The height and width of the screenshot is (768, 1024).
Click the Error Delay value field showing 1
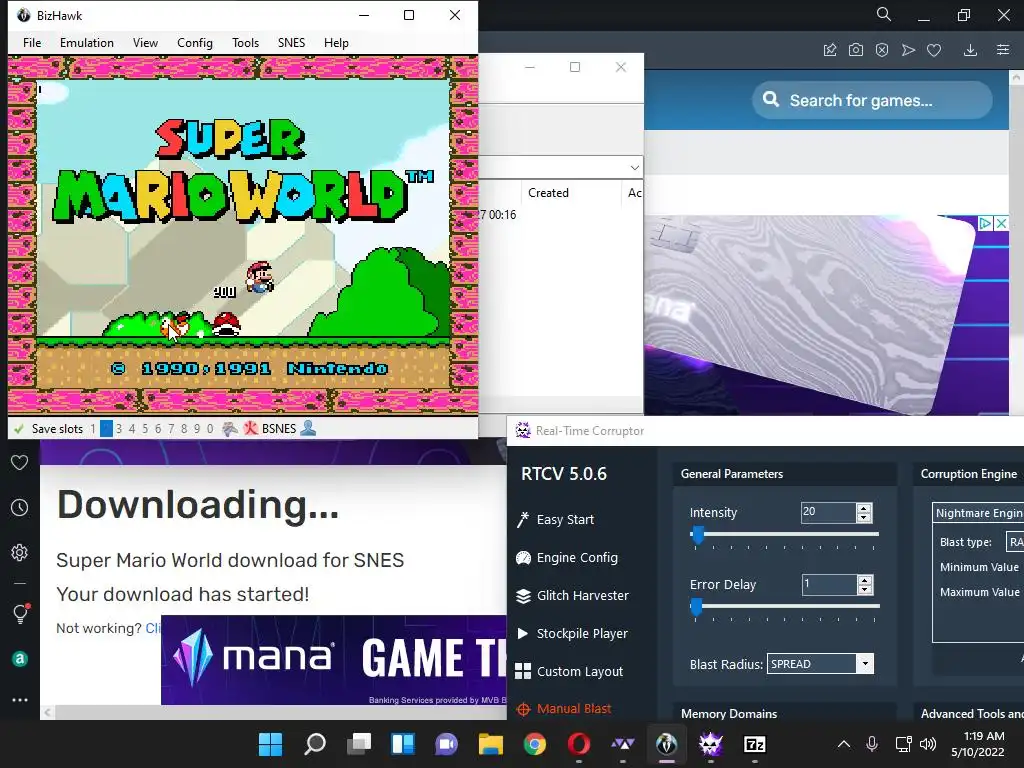[829, 584]
